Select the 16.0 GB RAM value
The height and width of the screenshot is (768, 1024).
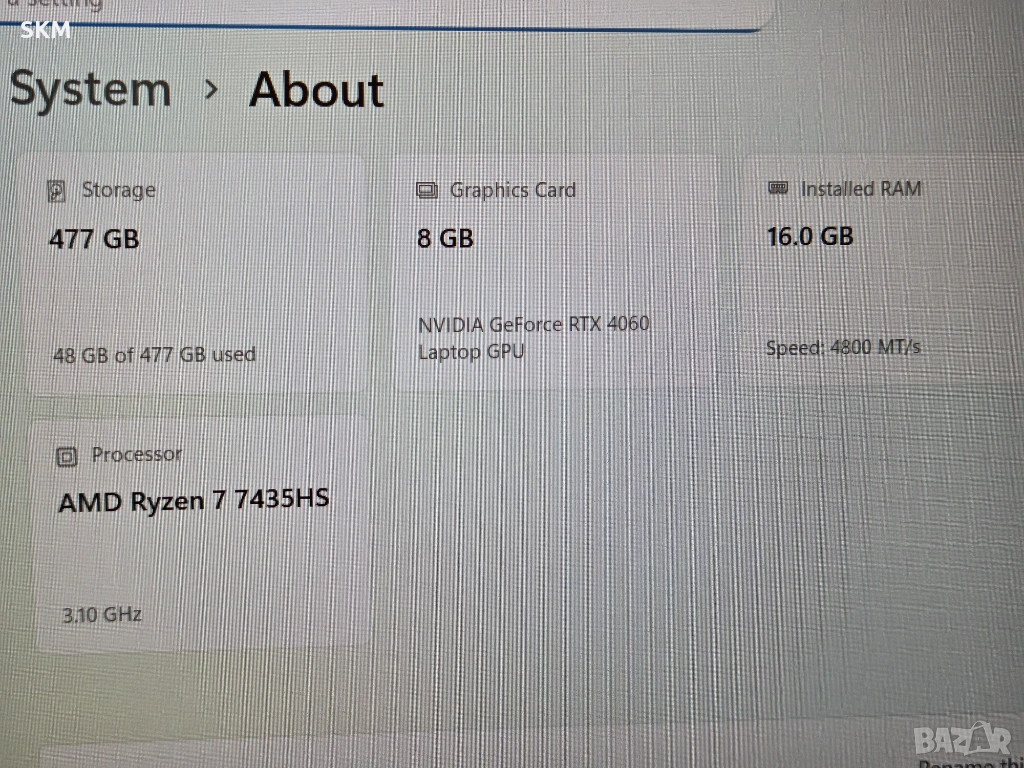pyautogui.click(x=810, y=236)
